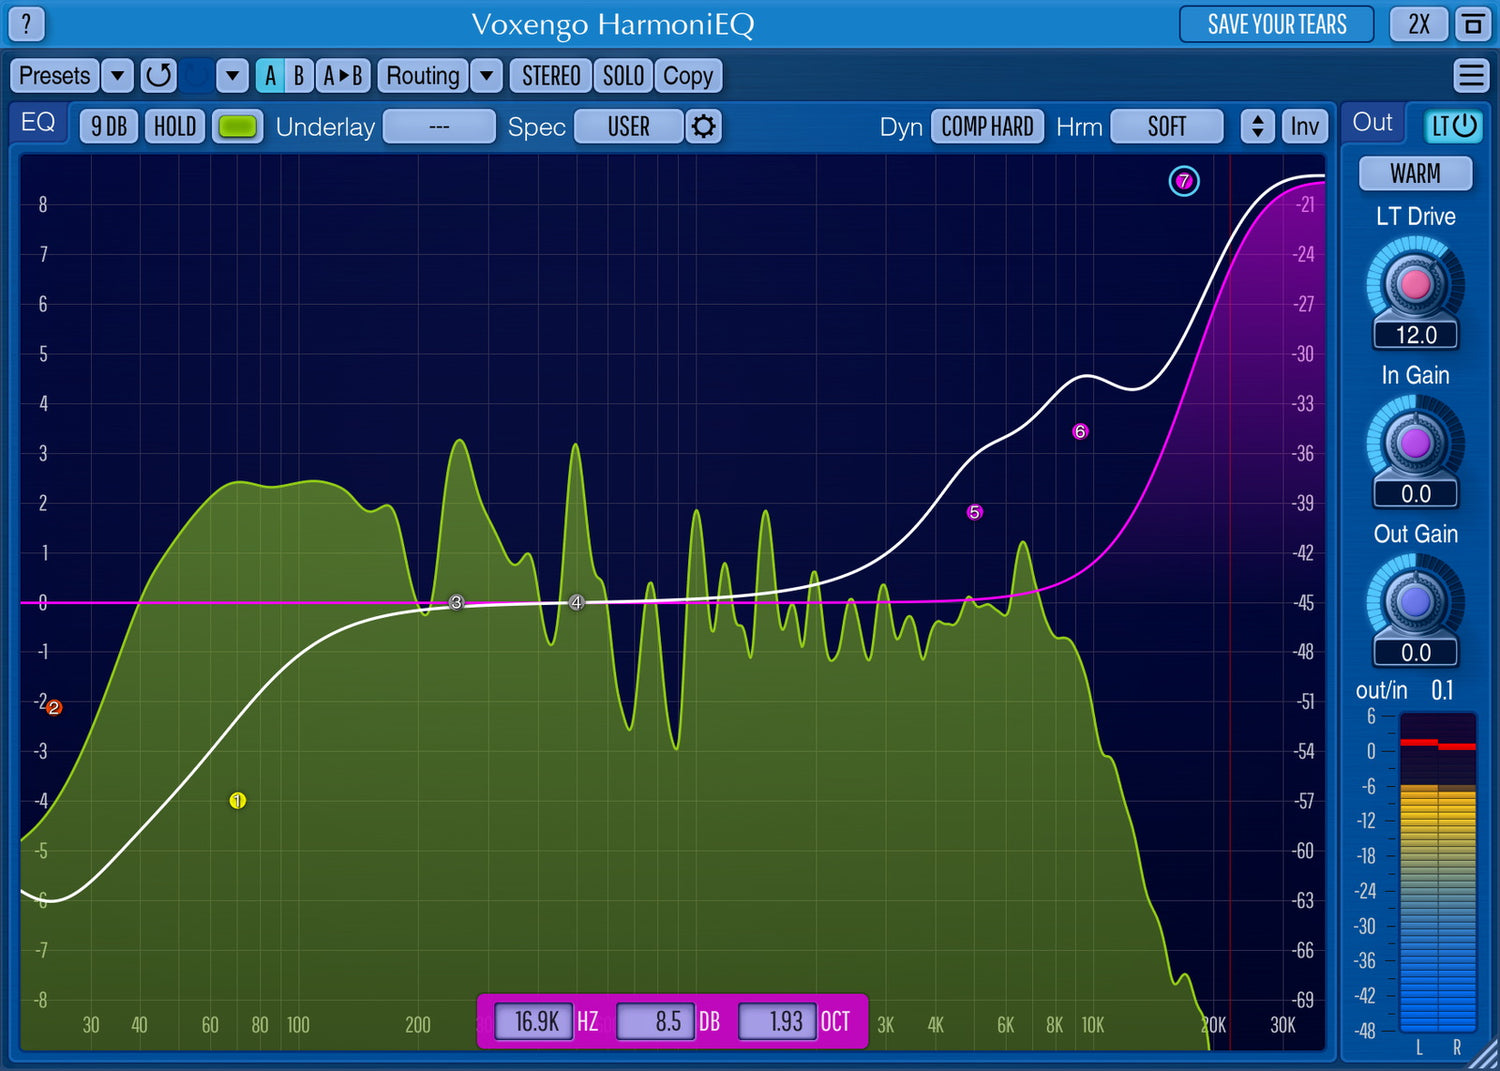1500x1071 pixels.
Task: Open the undo history dropdown arrow
Action: 232,75
